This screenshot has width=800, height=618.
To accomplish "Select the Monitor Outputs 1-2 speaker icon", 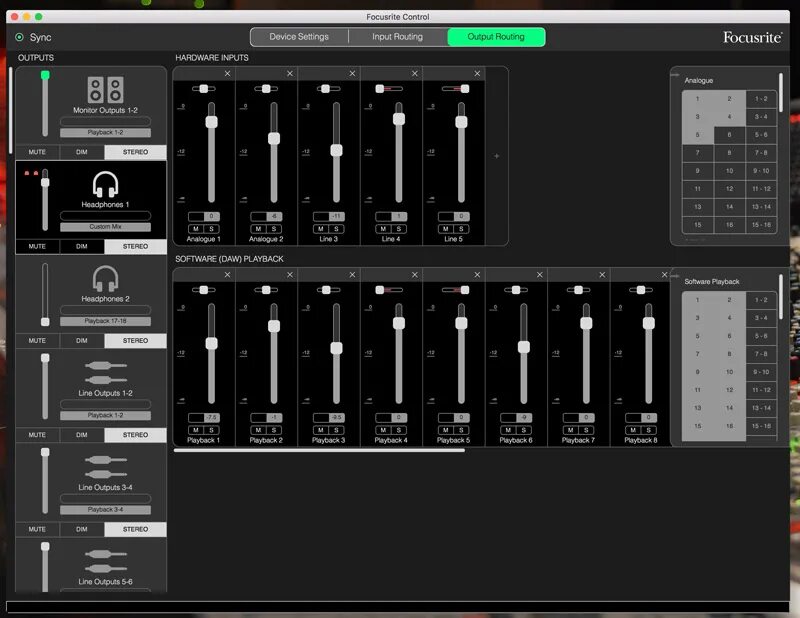I will [x=106, y=90].
